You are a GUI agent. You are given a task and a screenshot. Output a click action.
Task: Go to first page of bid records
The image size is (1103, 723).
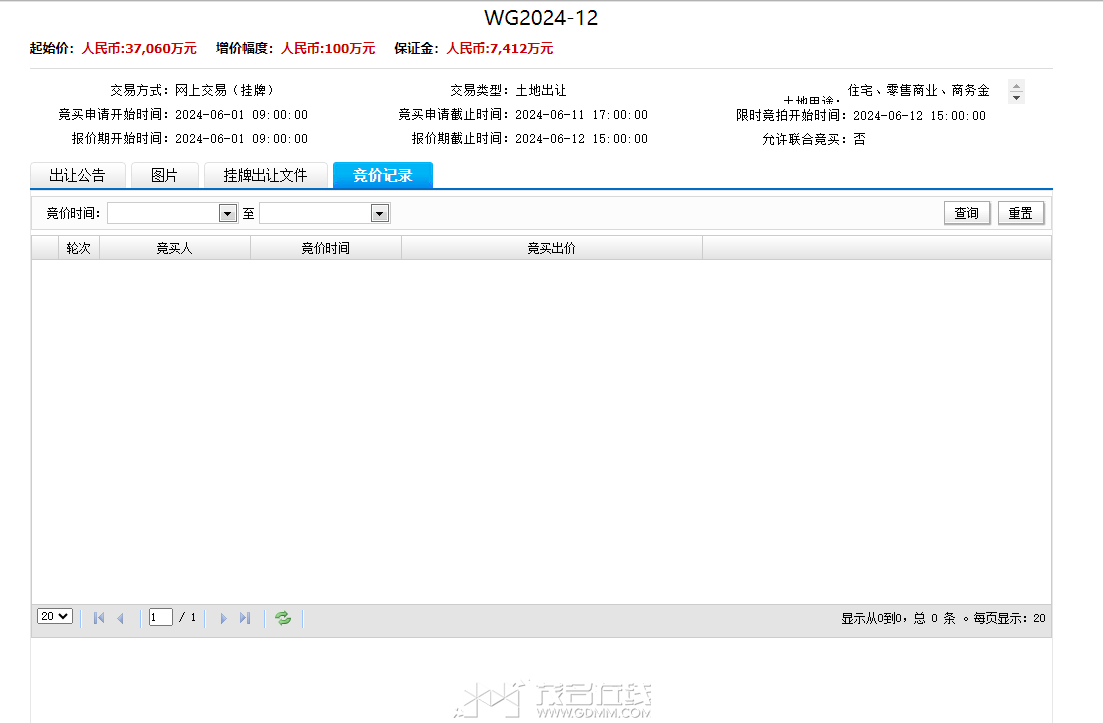(99, 618)
